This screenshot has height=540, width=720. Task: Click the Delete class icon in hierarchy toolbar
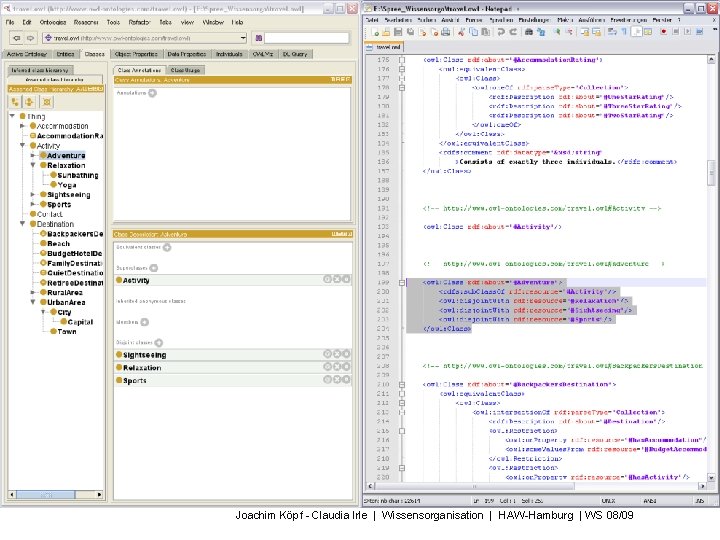47,102
